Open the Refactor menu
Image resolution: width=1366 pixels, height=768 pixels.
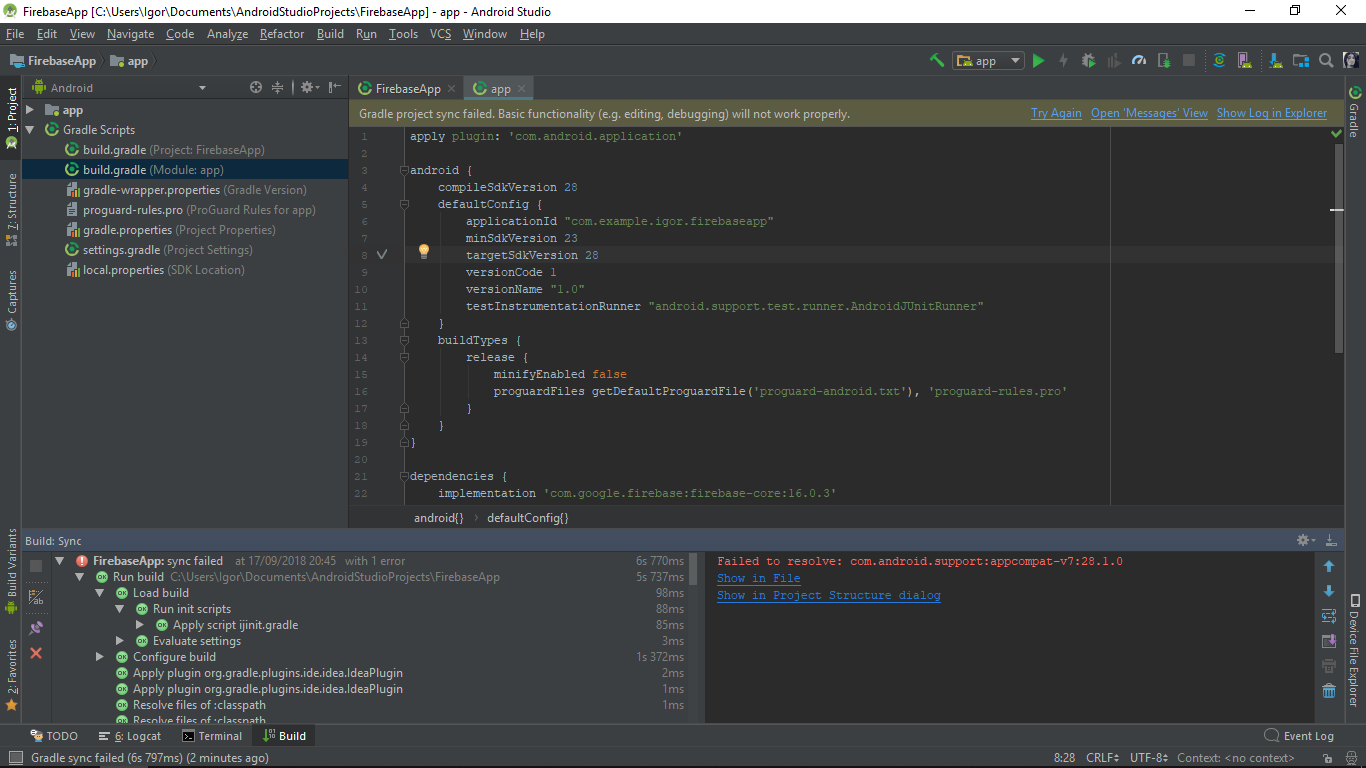pos(282,34)
